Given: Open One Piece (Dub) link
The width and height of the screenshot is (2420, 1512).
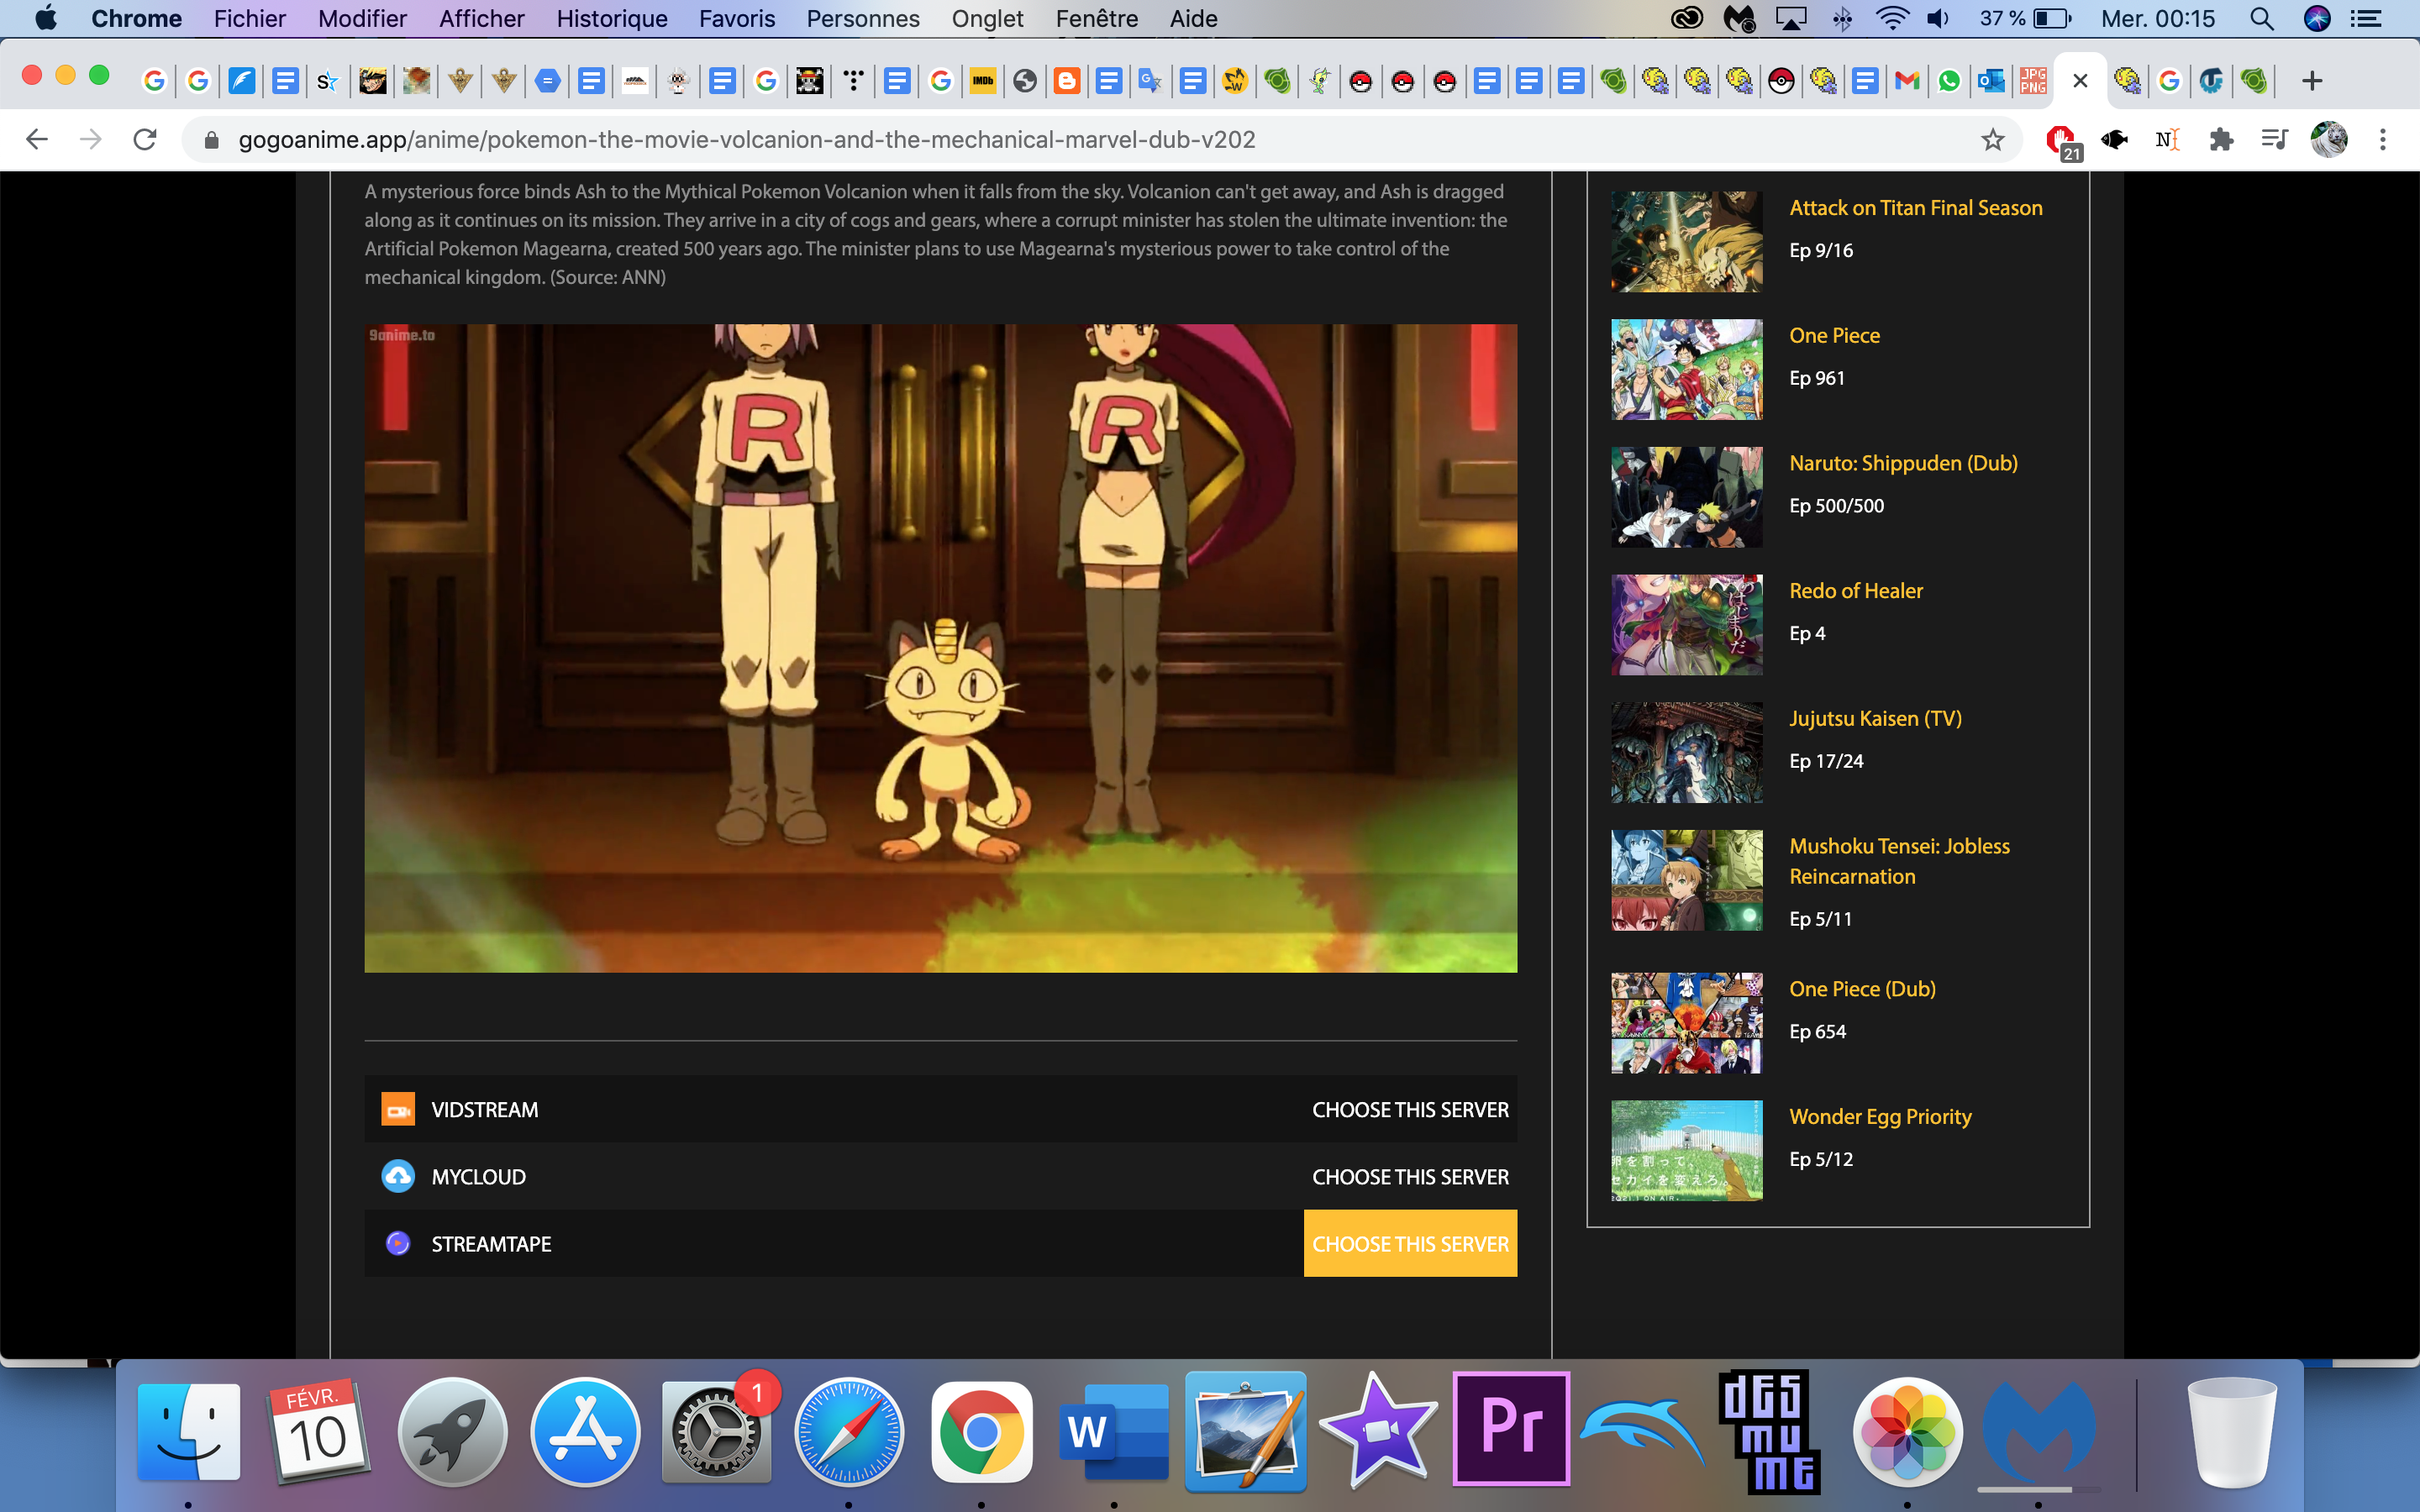Looking at the screenshot, I should 1862,989.
